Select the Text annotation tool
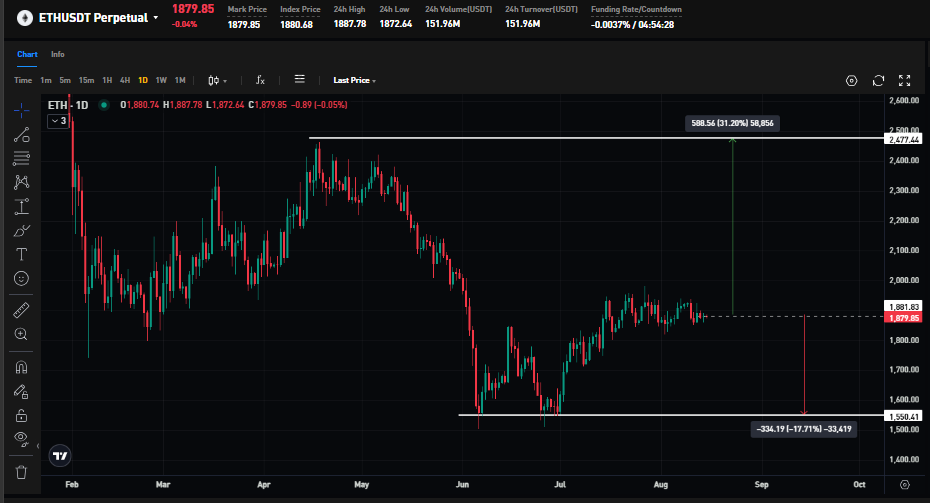This screenshot has height=503, width=930. click(21, 254)
